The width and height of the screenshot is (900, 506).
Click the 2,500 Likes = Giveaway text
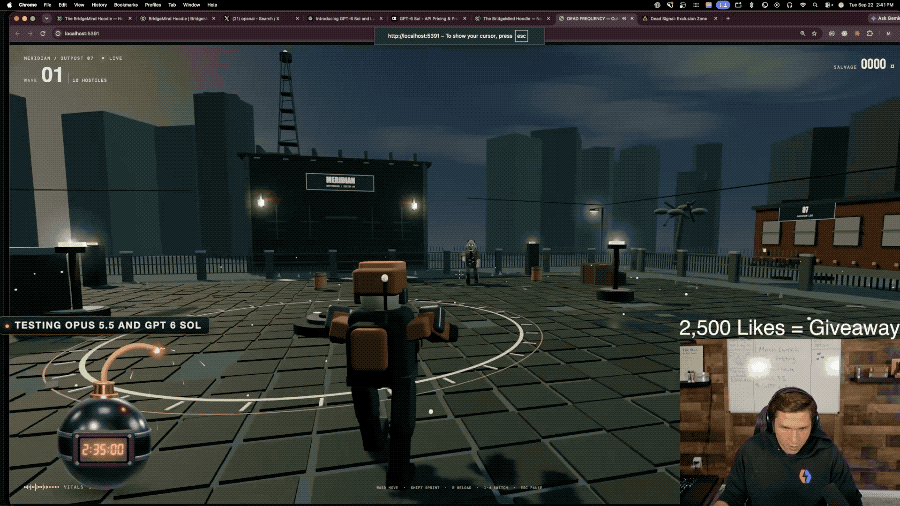[789, 328]
